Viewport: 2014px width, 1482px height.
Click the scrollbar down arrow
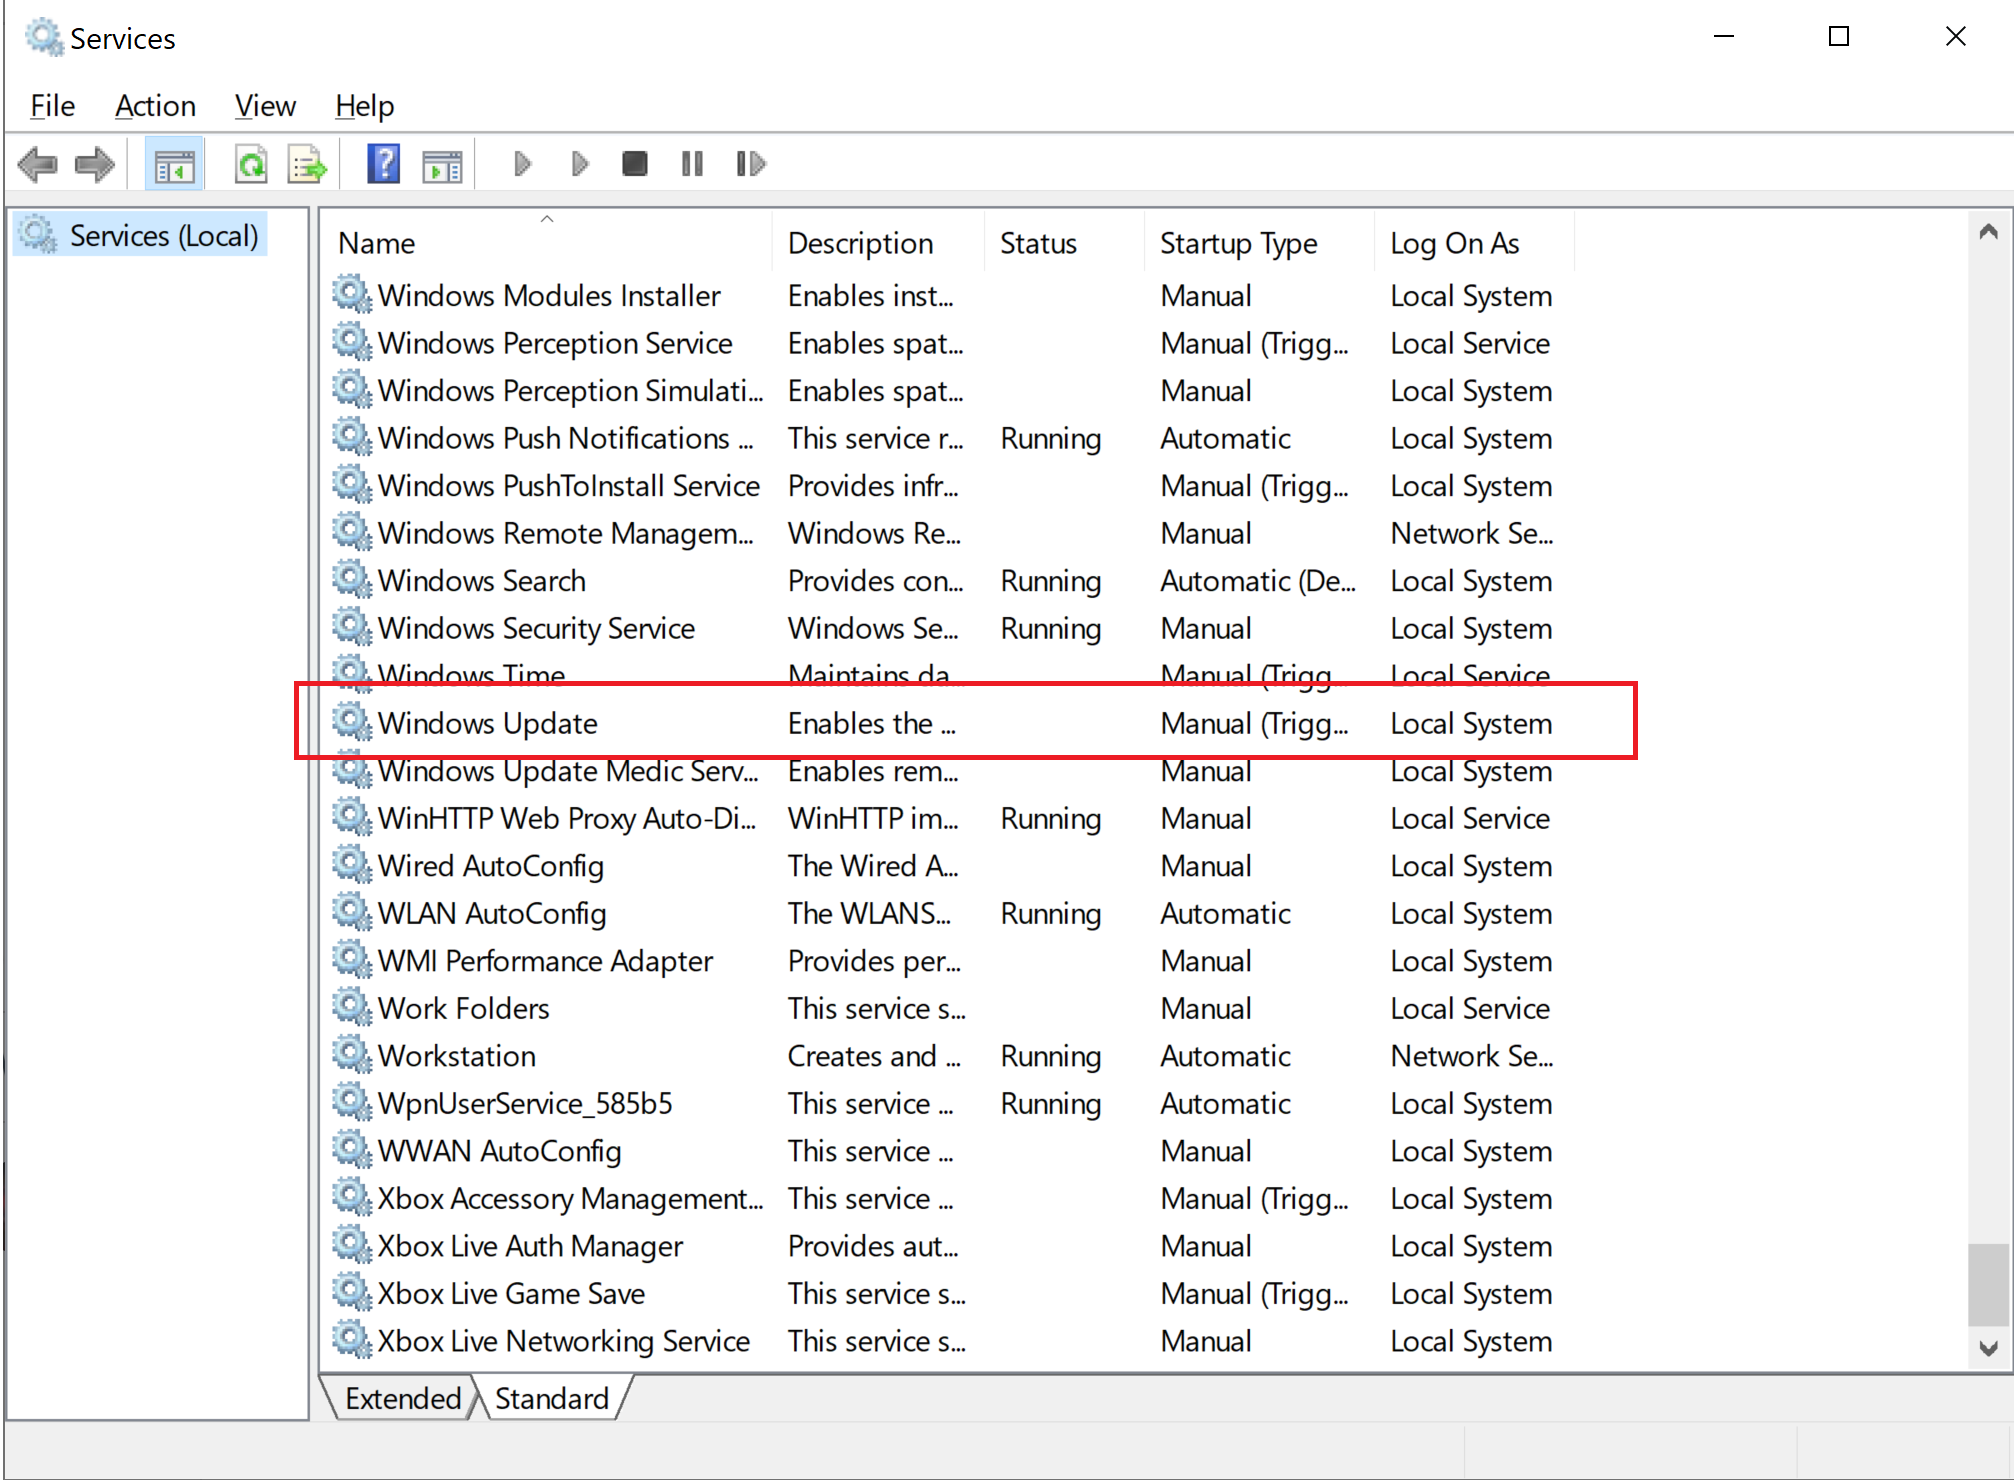(1988, 1348)
